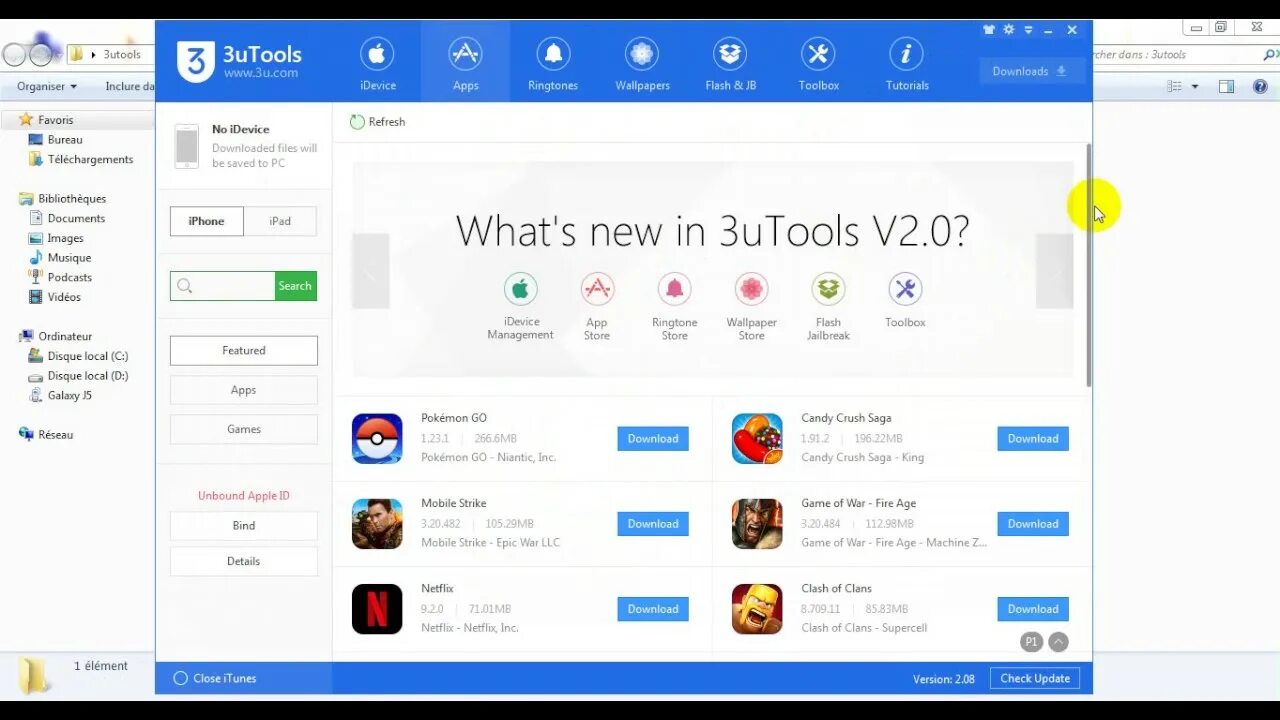This screenshot has height=720, width=1280.
Task: Show next banner slide
Action: click(1054, 271)
